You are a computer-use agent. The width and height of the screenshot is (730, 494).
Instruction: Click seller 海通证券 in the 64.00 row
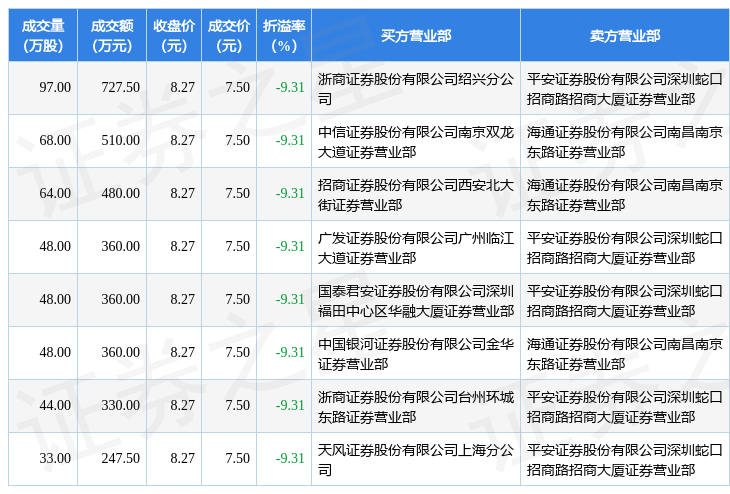click(x=625, y=195)
